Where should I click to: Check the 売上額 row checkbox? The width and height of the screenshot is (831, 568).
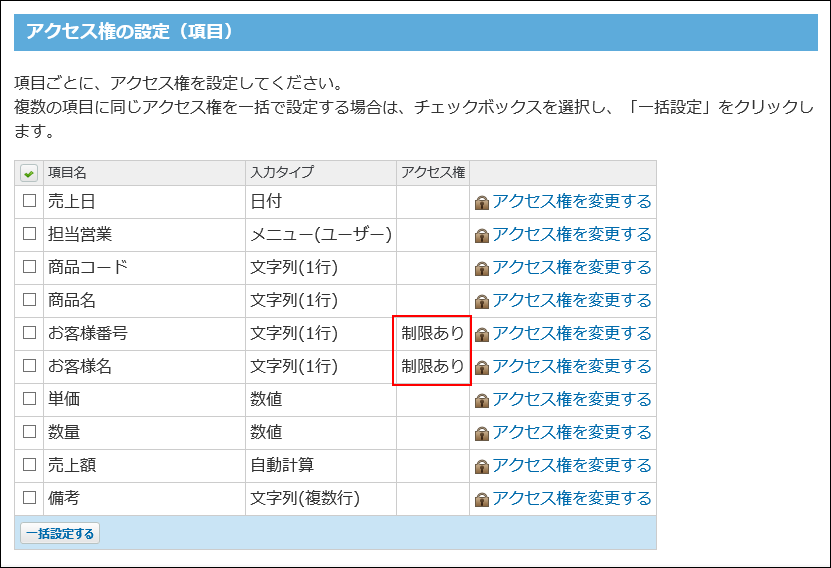tap(29, 465)
